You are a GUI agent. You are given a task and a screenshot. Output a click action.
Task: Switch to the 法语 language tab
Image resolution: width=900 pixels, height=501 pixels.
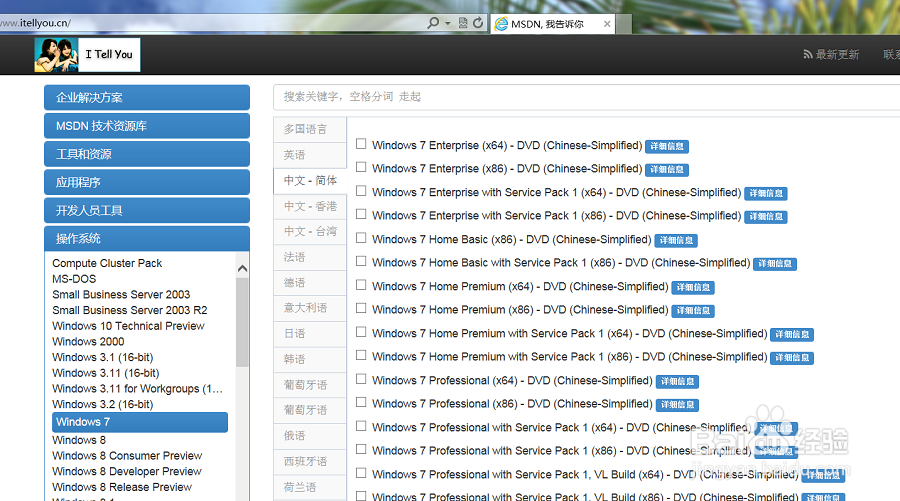[310, 257]
